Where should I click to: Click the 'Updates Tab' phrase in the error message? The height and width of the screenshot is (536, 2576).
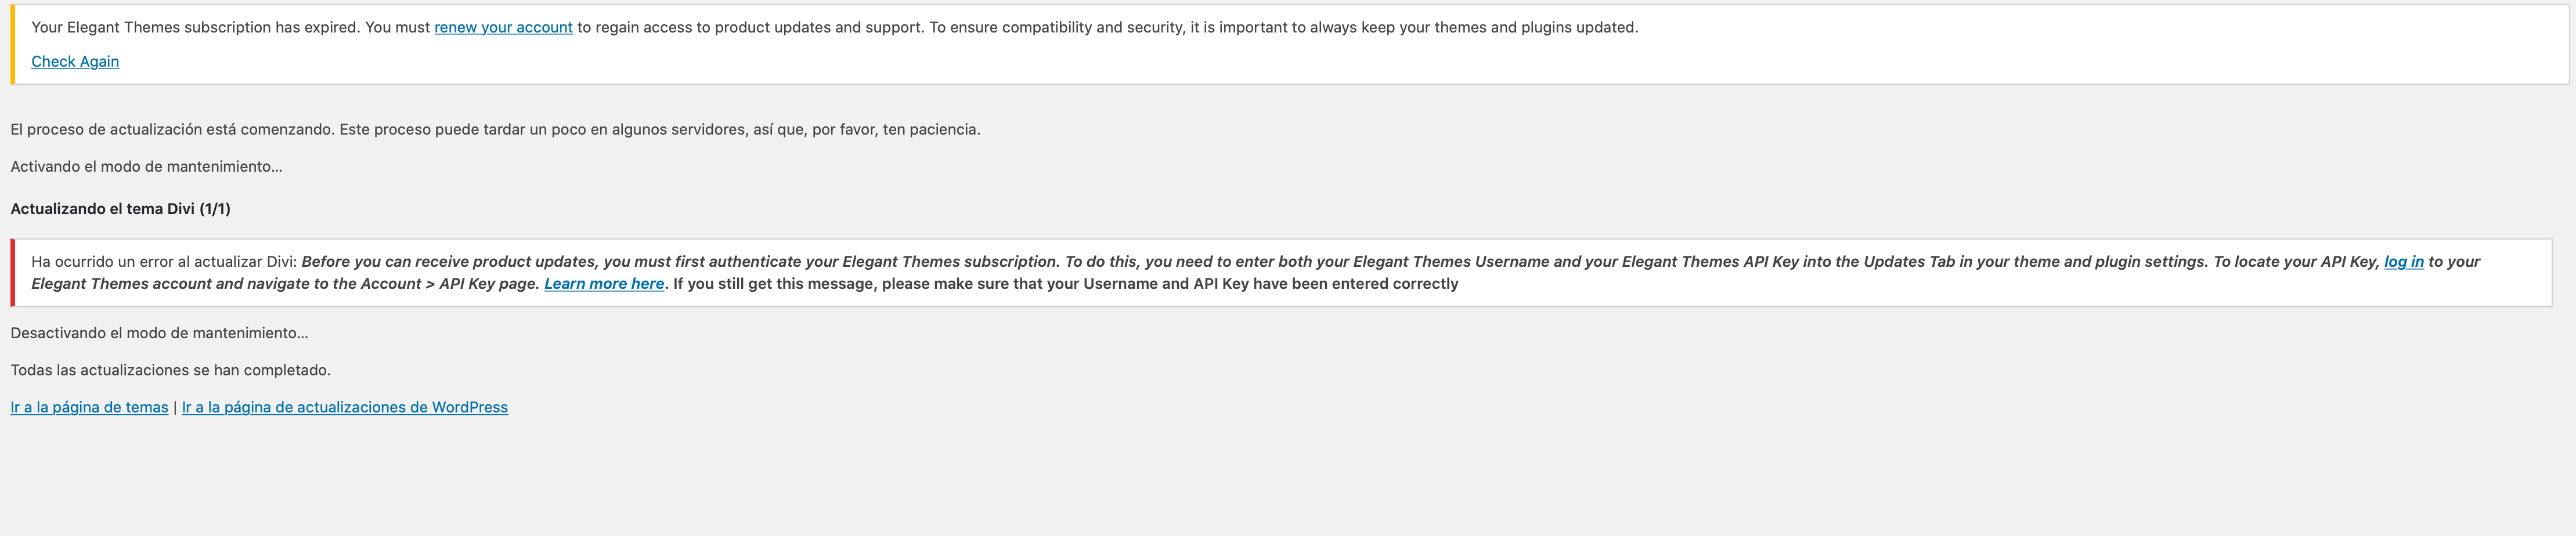pyautogui.click(x=1910, y=261)
